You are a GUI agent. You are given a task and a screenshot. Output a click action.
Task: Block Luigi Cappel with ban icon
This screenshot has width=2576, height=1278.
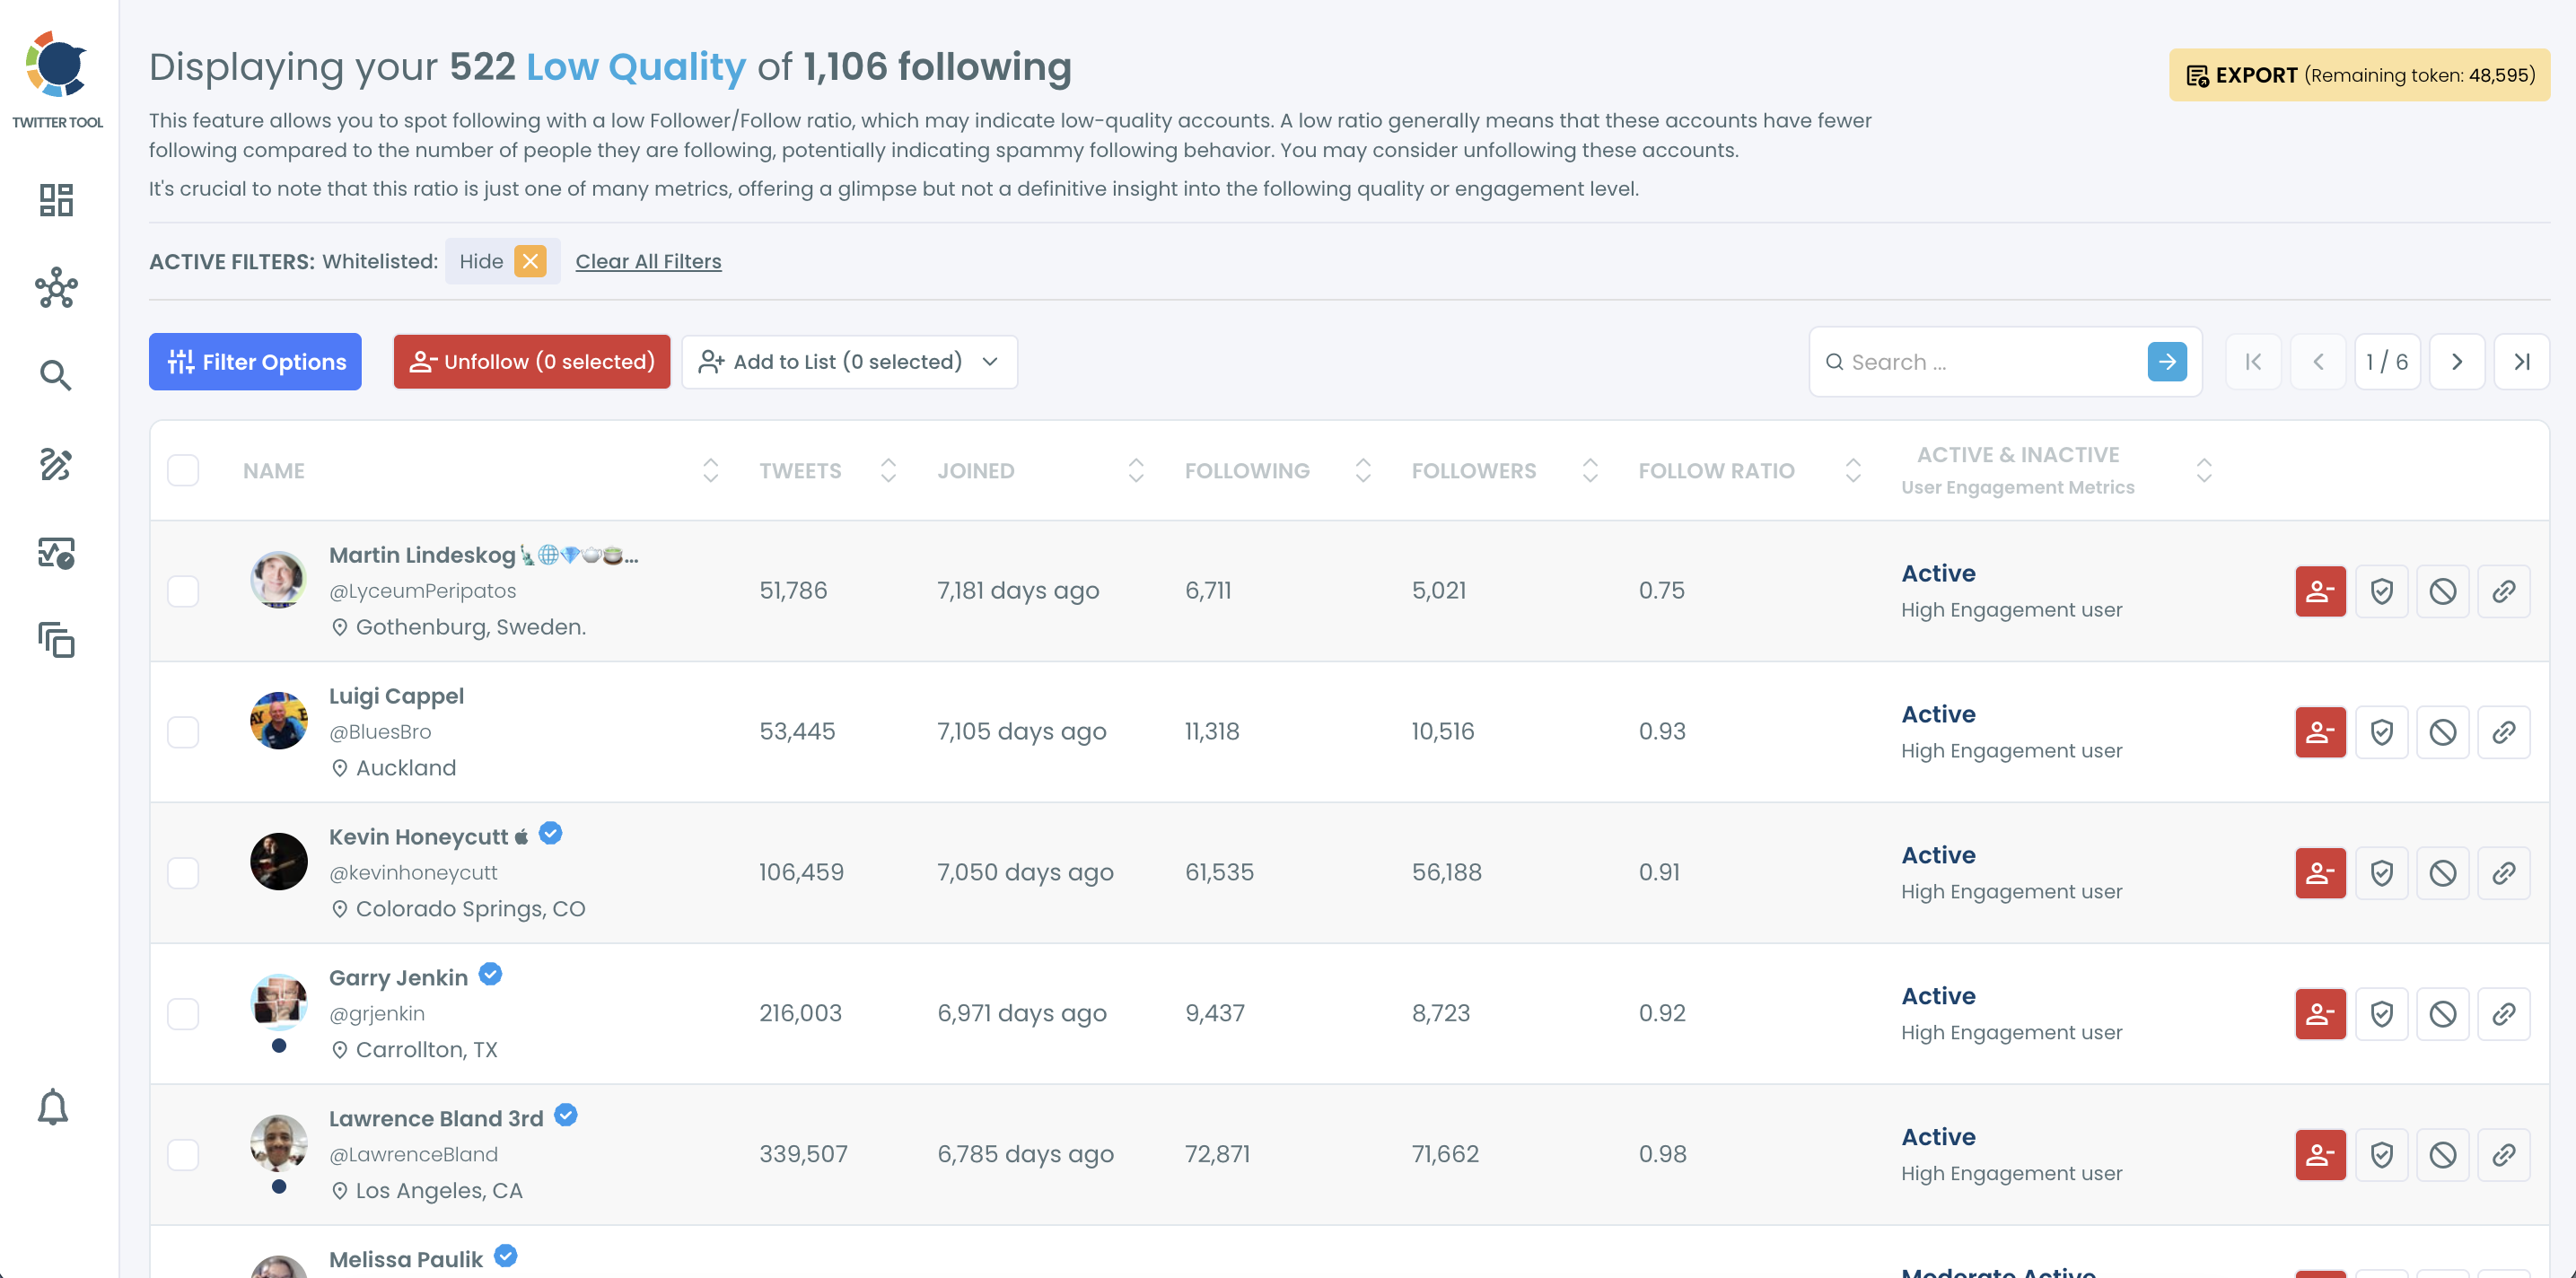2442,732
